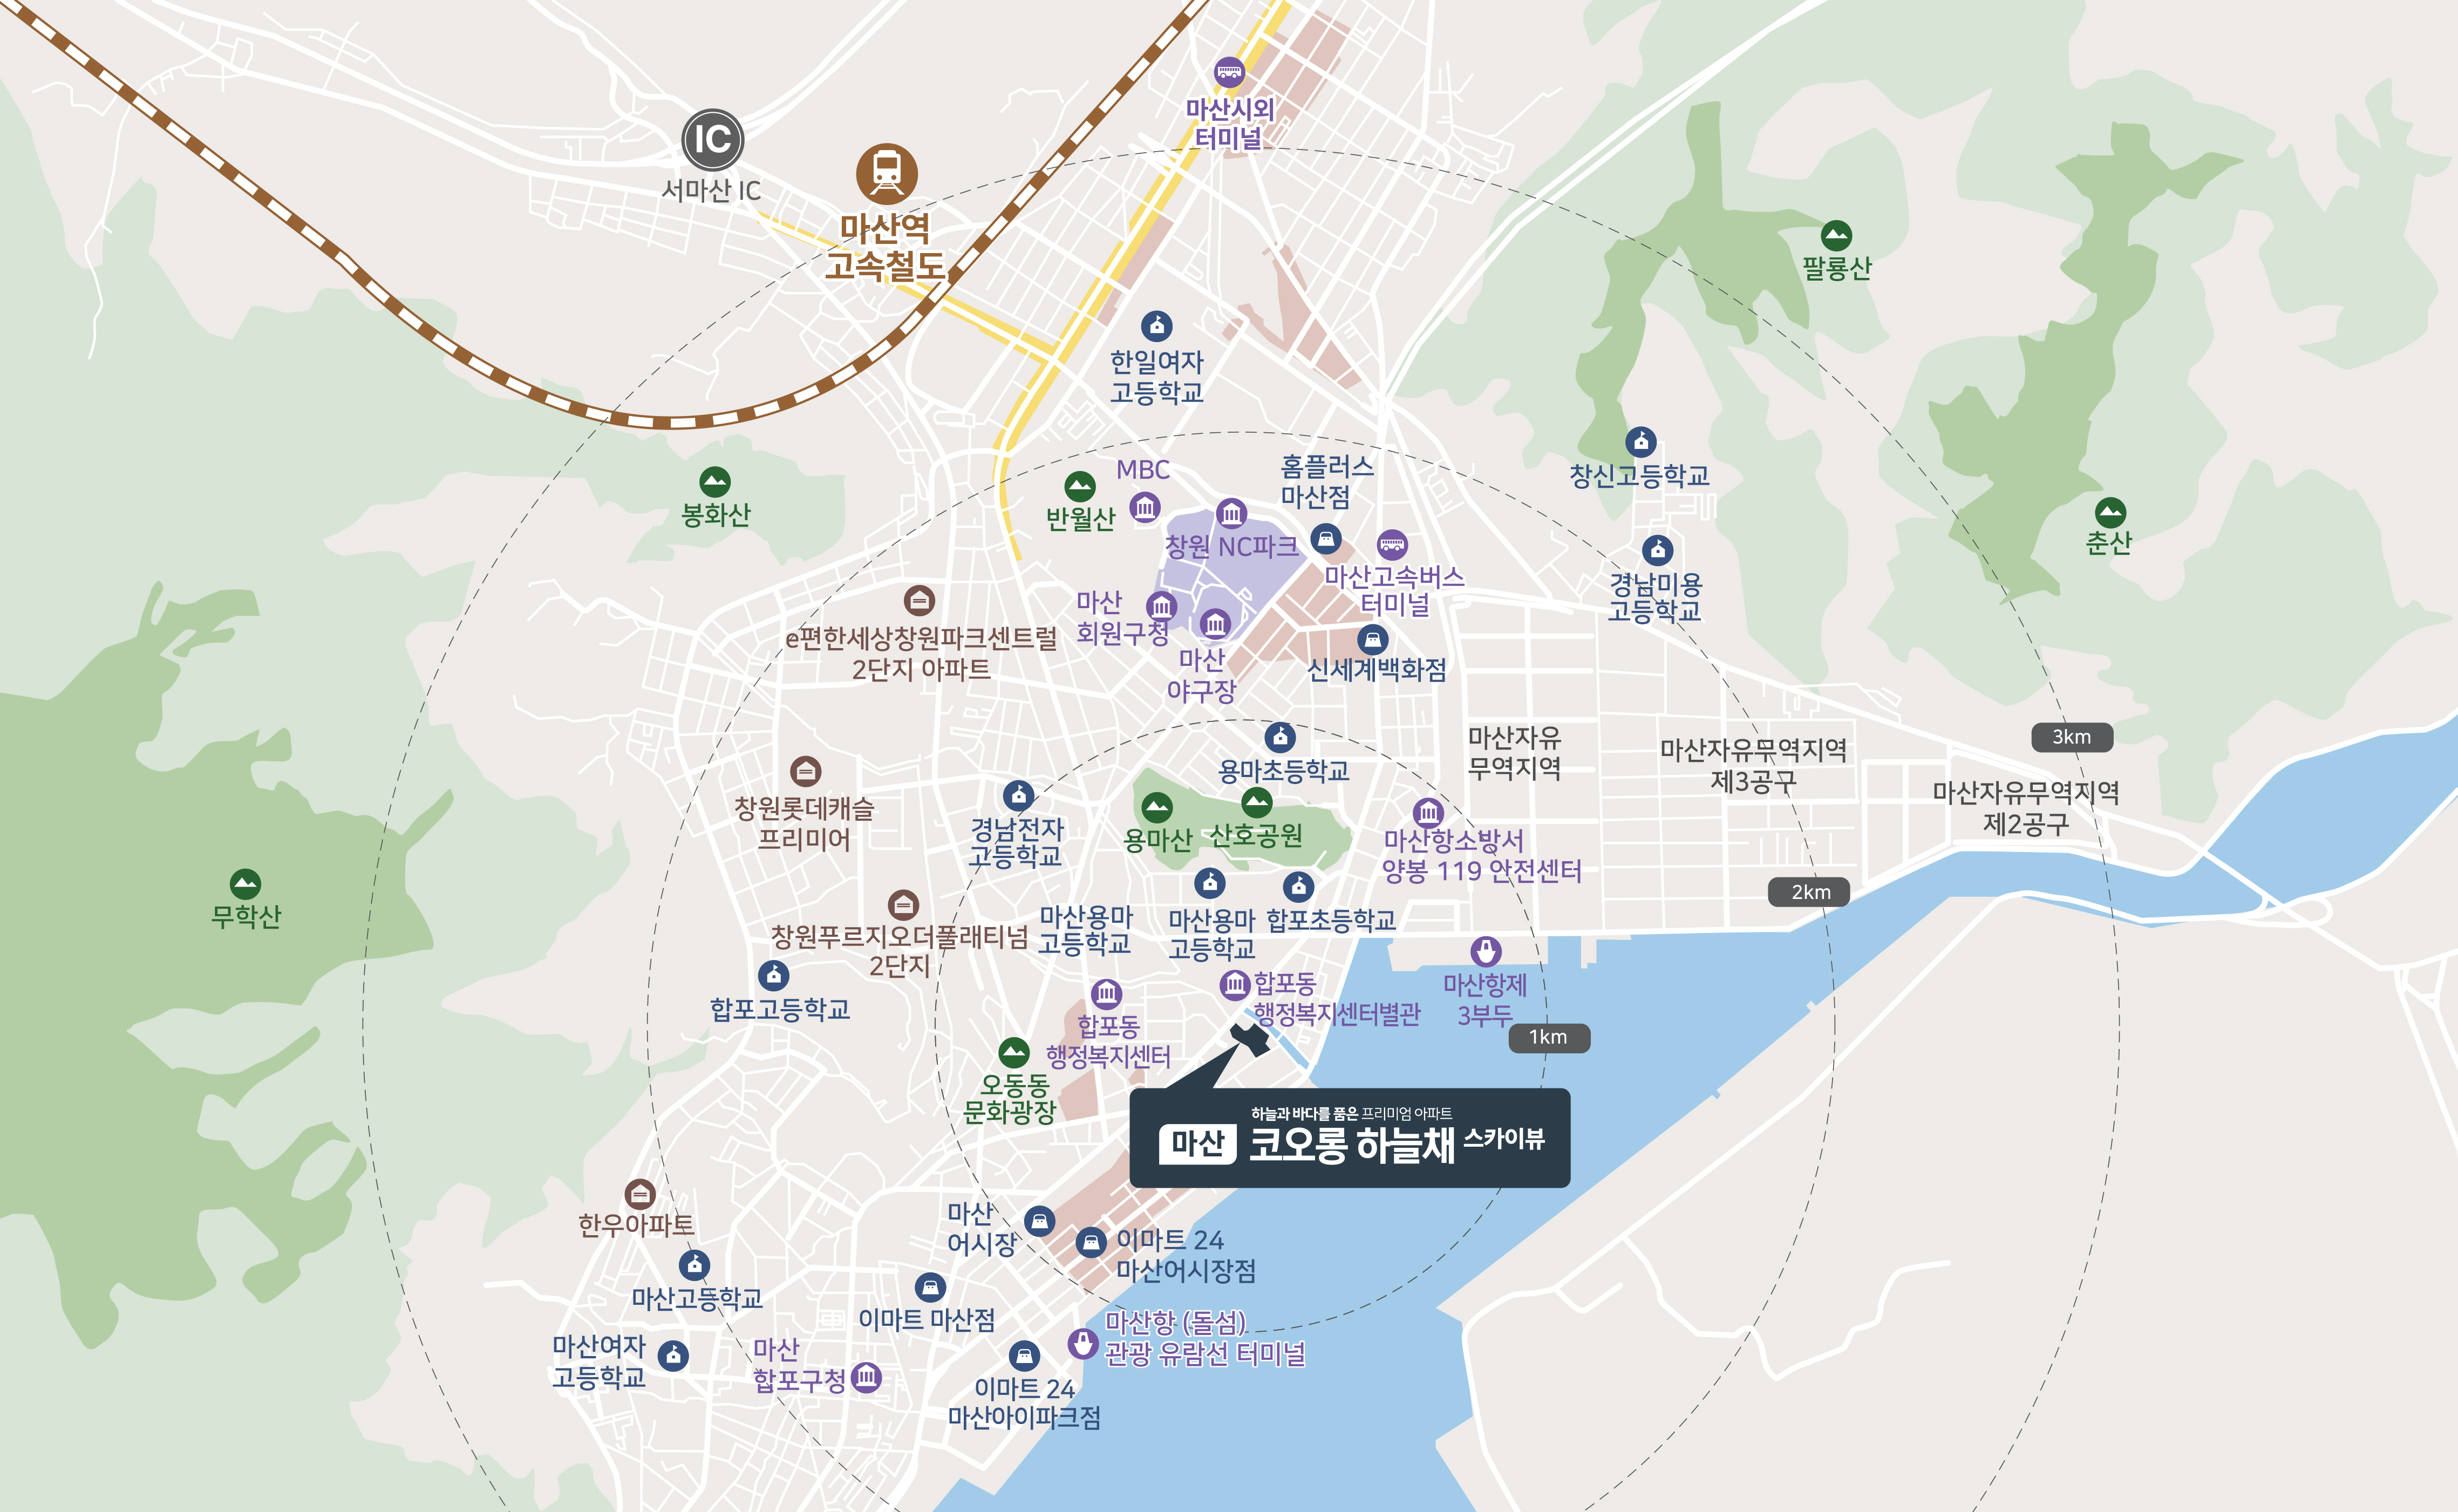The width and height of the screenshot is (2458, 1512).
Task: Click the 스카이뷰 text in banner
Action: 1504,1138
